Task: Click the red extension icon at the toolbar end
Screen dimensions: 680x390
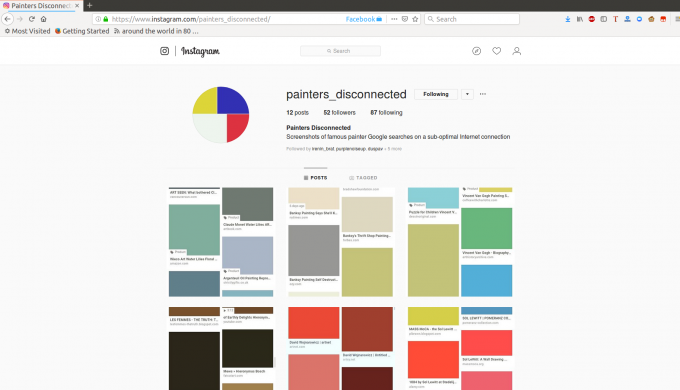Action: 663,19
